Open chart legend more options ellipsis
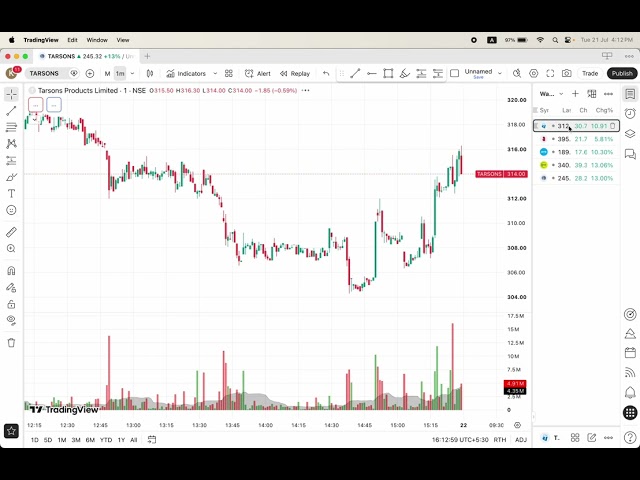 305,90
